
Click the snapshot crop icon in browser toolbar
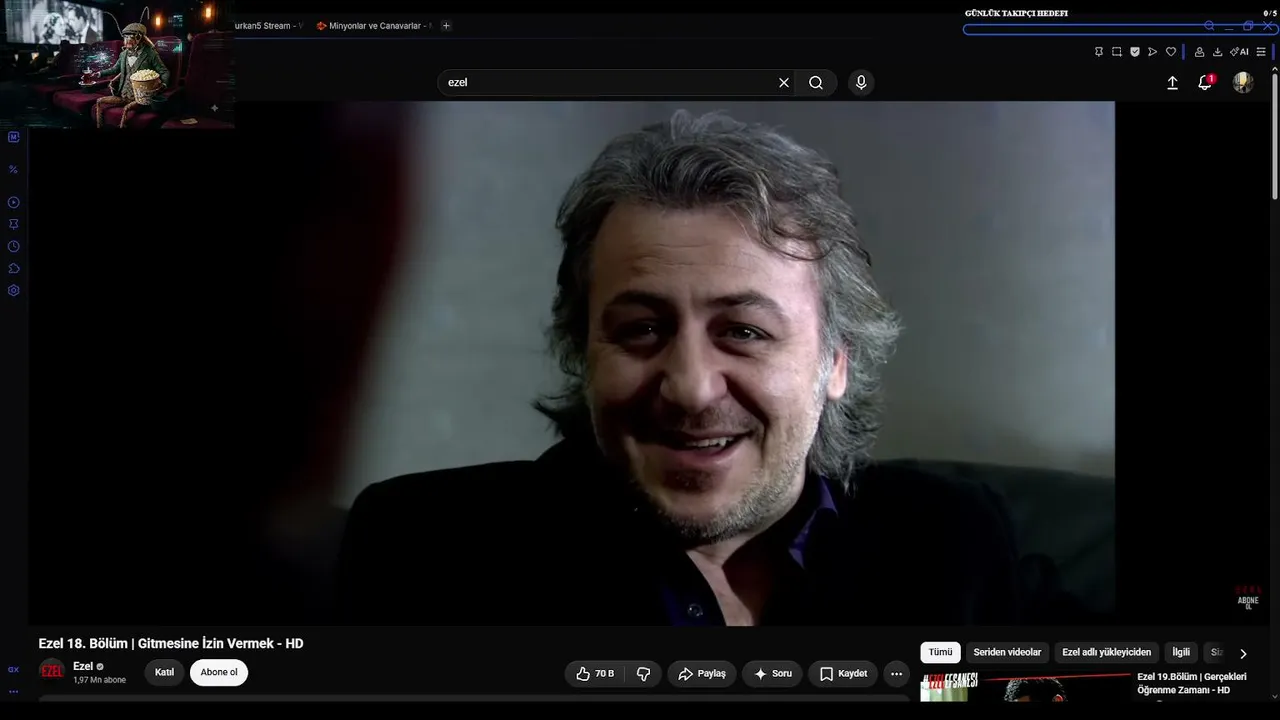[1117, 52]
